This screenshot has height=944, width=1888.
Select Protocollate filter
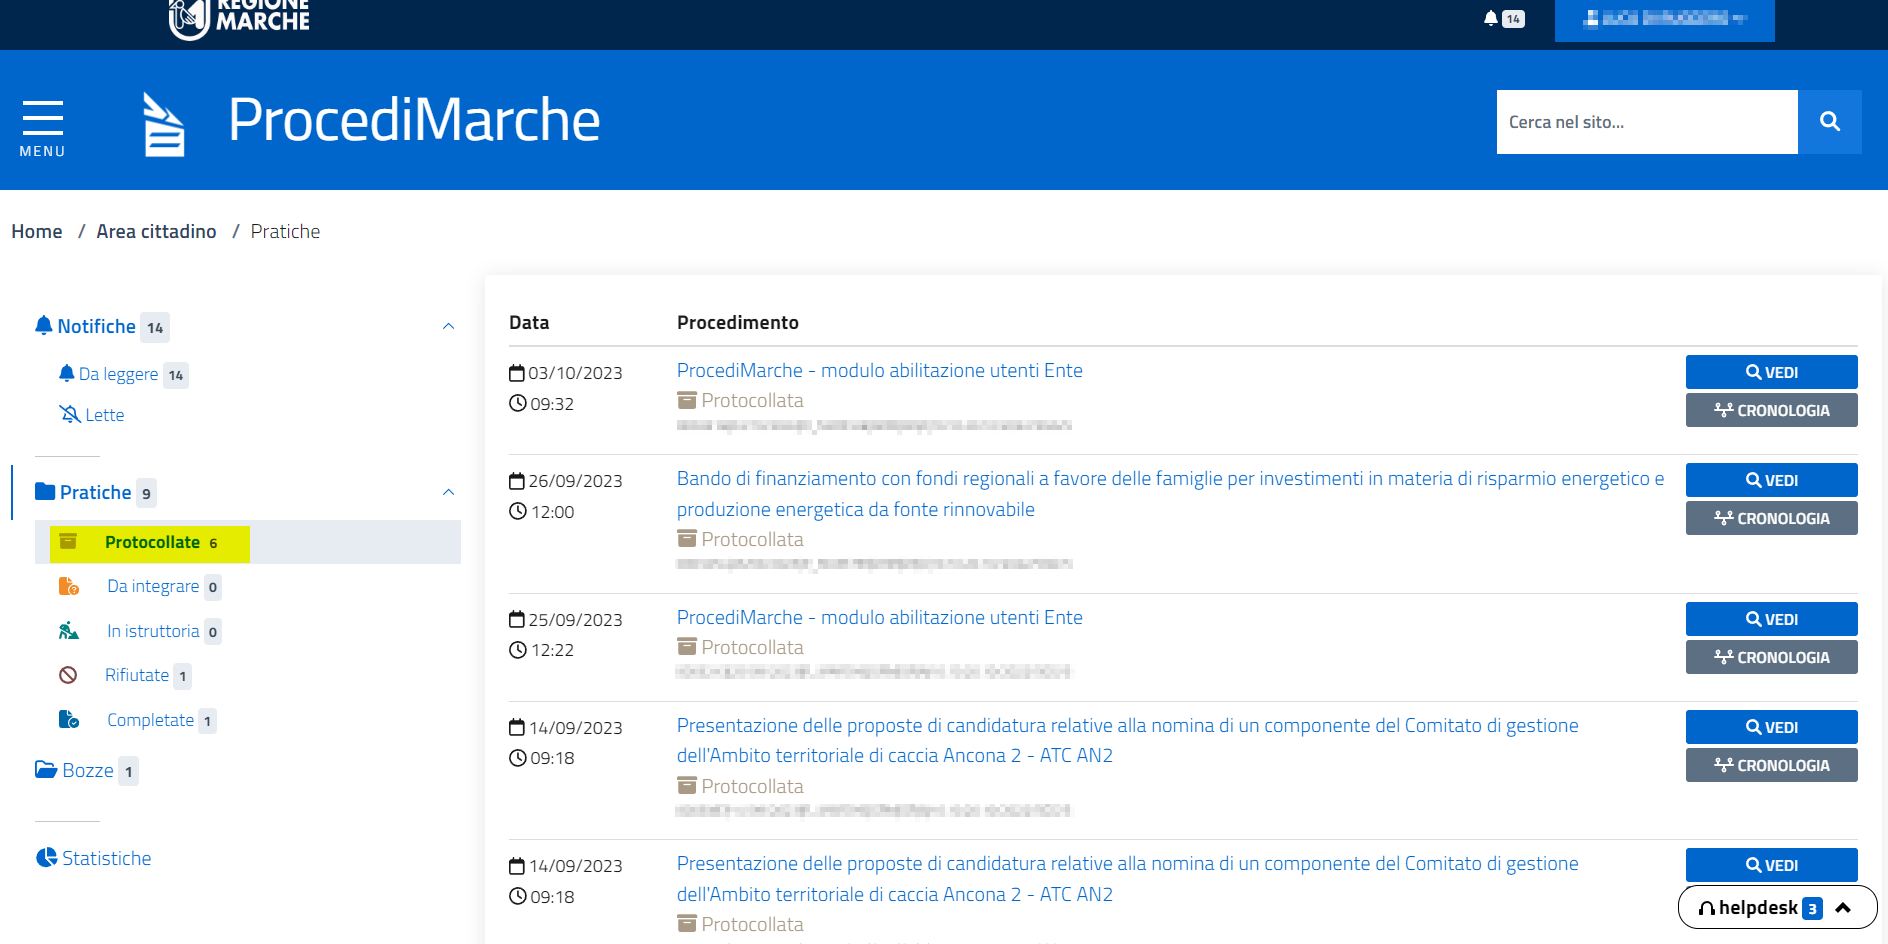coord(152,542)
